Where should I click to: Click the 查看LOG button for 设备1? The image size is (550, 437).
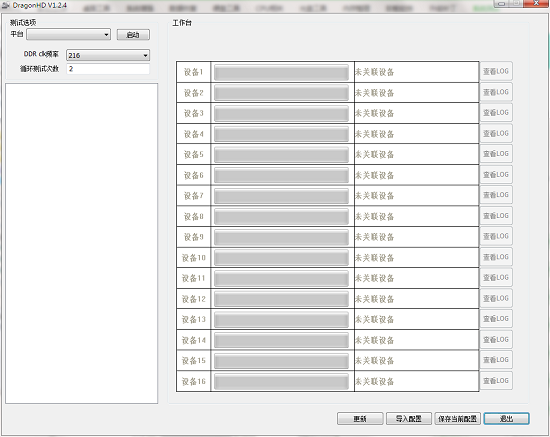pyautogui.click(x=496, y=72)
